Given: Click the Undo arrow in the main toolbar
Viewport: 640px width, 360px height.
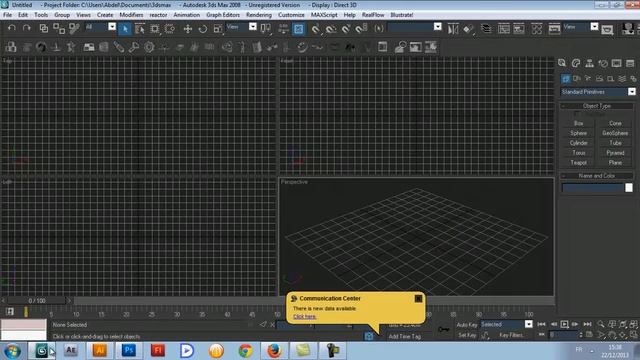Looking at the screenshot, I should coord(11,28).
